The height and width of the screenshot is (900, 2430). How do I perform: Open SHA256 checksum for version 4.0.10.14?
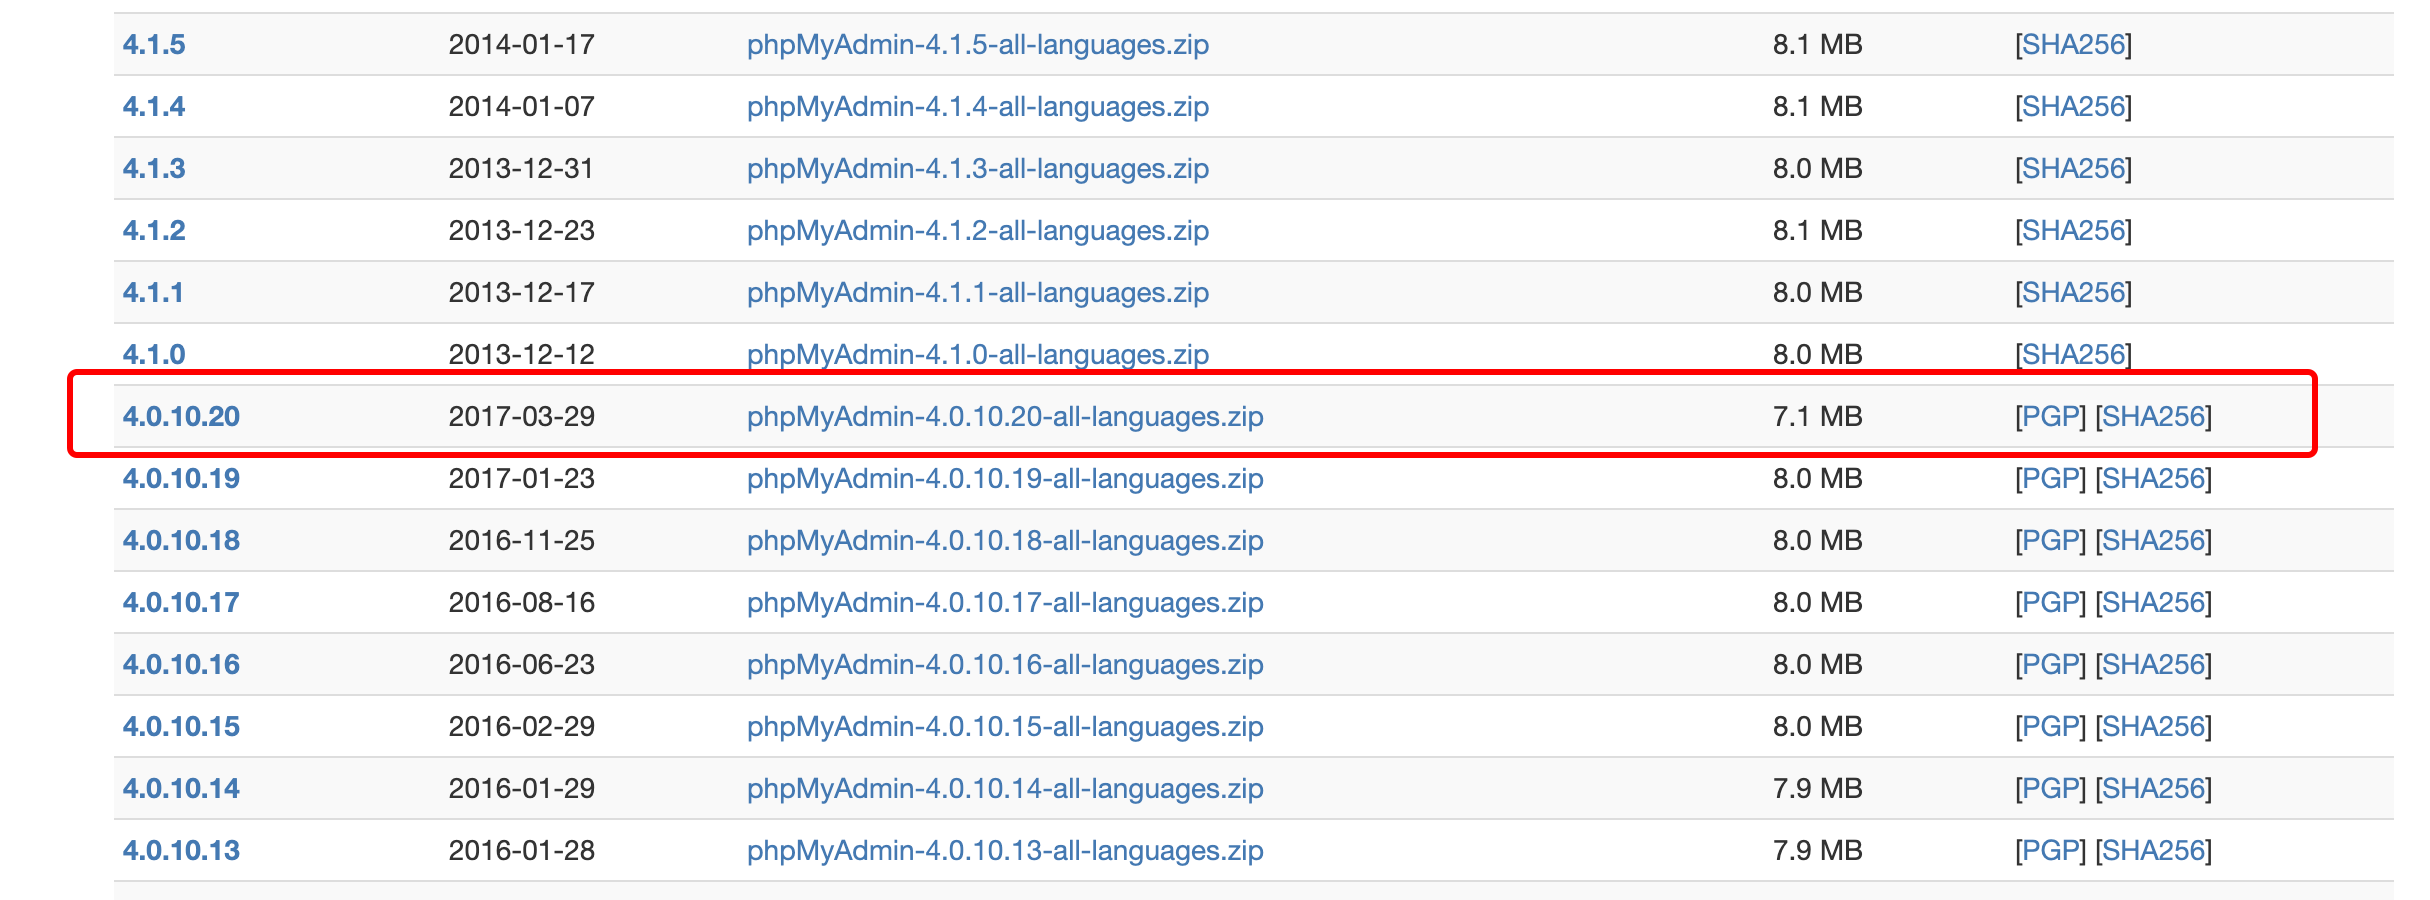click(x=2154, y=788)
